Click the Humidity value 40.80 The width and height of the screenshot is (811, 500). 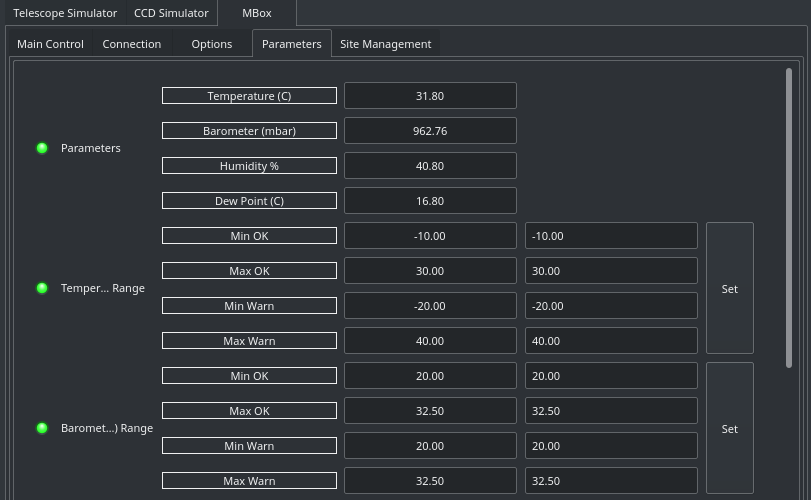pos(430,166)
